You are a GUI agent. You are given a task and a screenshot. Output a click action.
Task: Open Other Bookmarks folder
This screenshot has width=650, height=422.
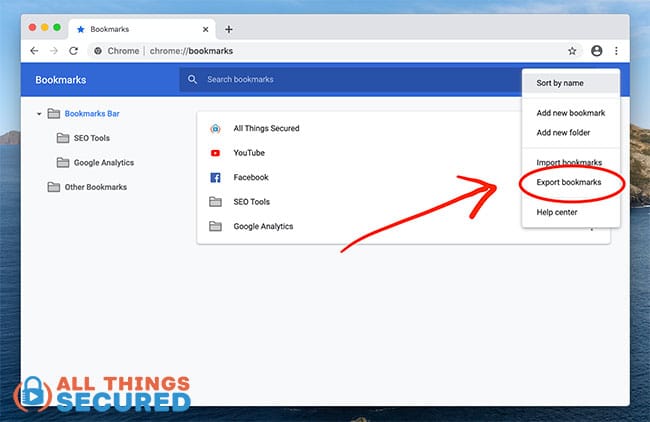[x=95, y=187]
